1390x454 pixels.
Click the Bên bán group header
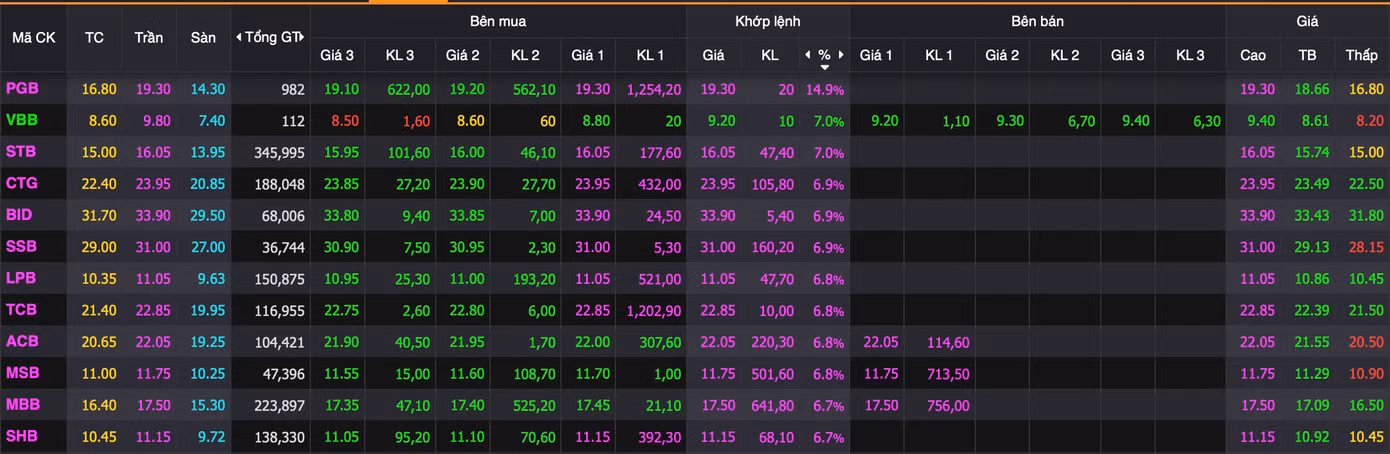click(1036, 21)
